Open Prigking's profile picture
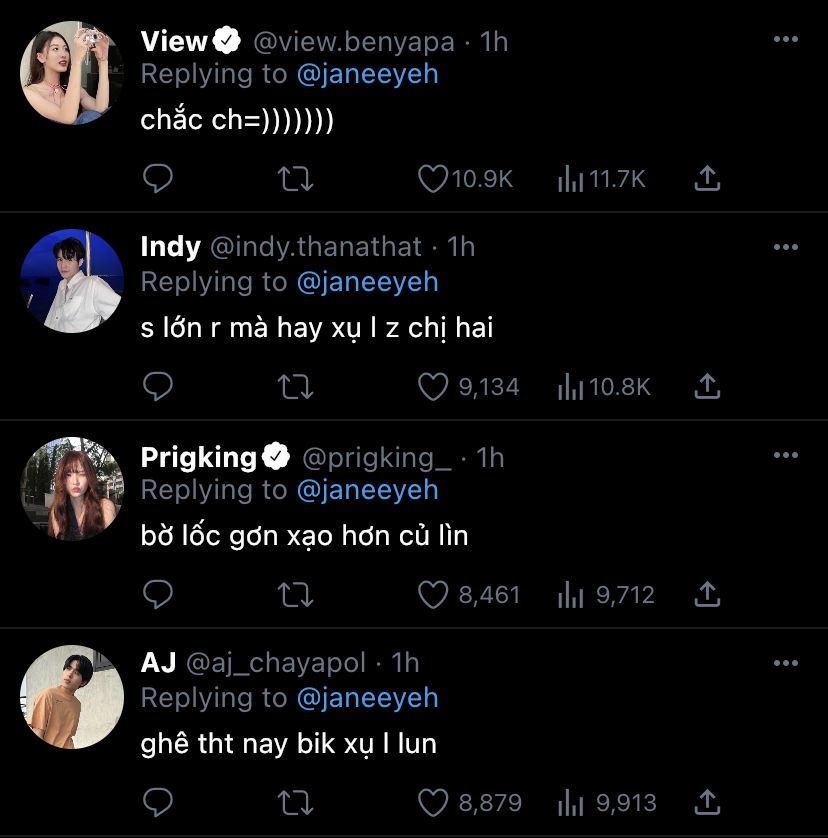828x838 pixels. [71, 488]
